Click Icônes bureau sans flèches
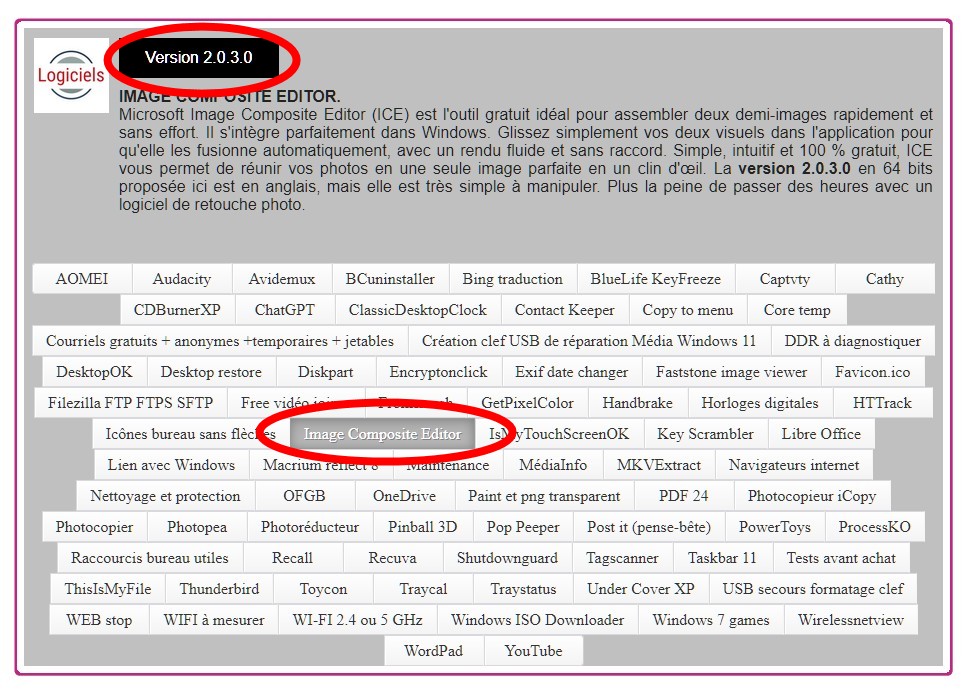 coord(191,434)
